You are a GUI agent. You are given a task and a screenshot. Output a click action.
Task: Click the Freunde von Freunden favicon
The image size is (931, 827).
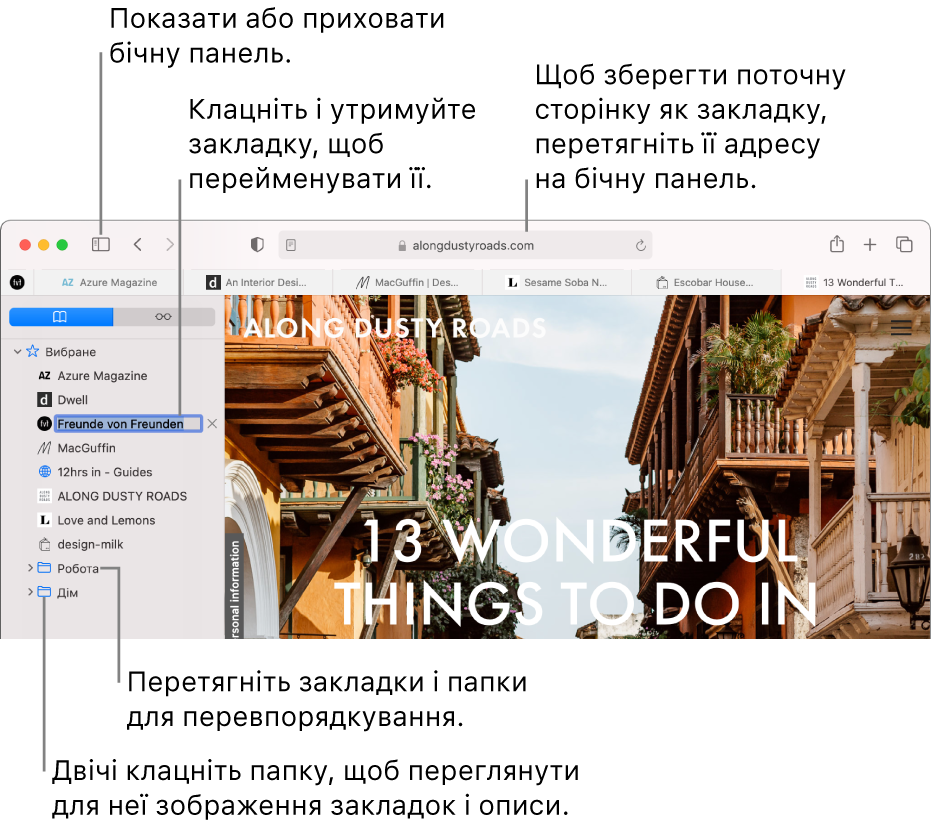point(45,424)
